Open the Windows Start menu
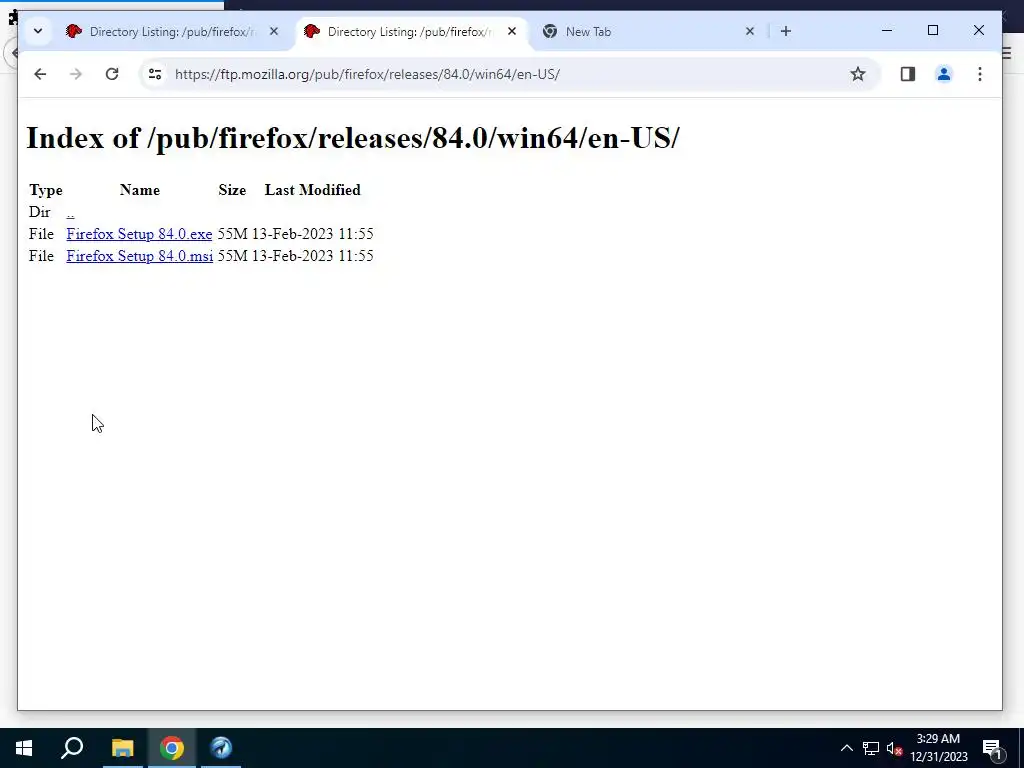Screen dimensions: 1024x768 (24, 748)
